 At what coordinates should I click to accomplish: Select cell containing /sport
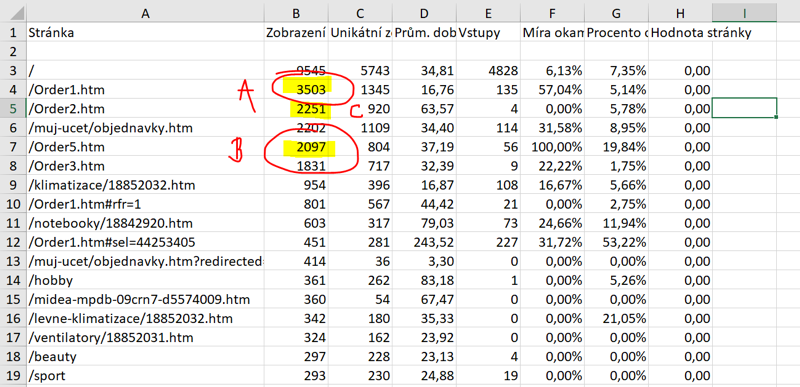(x=145, y=375)
